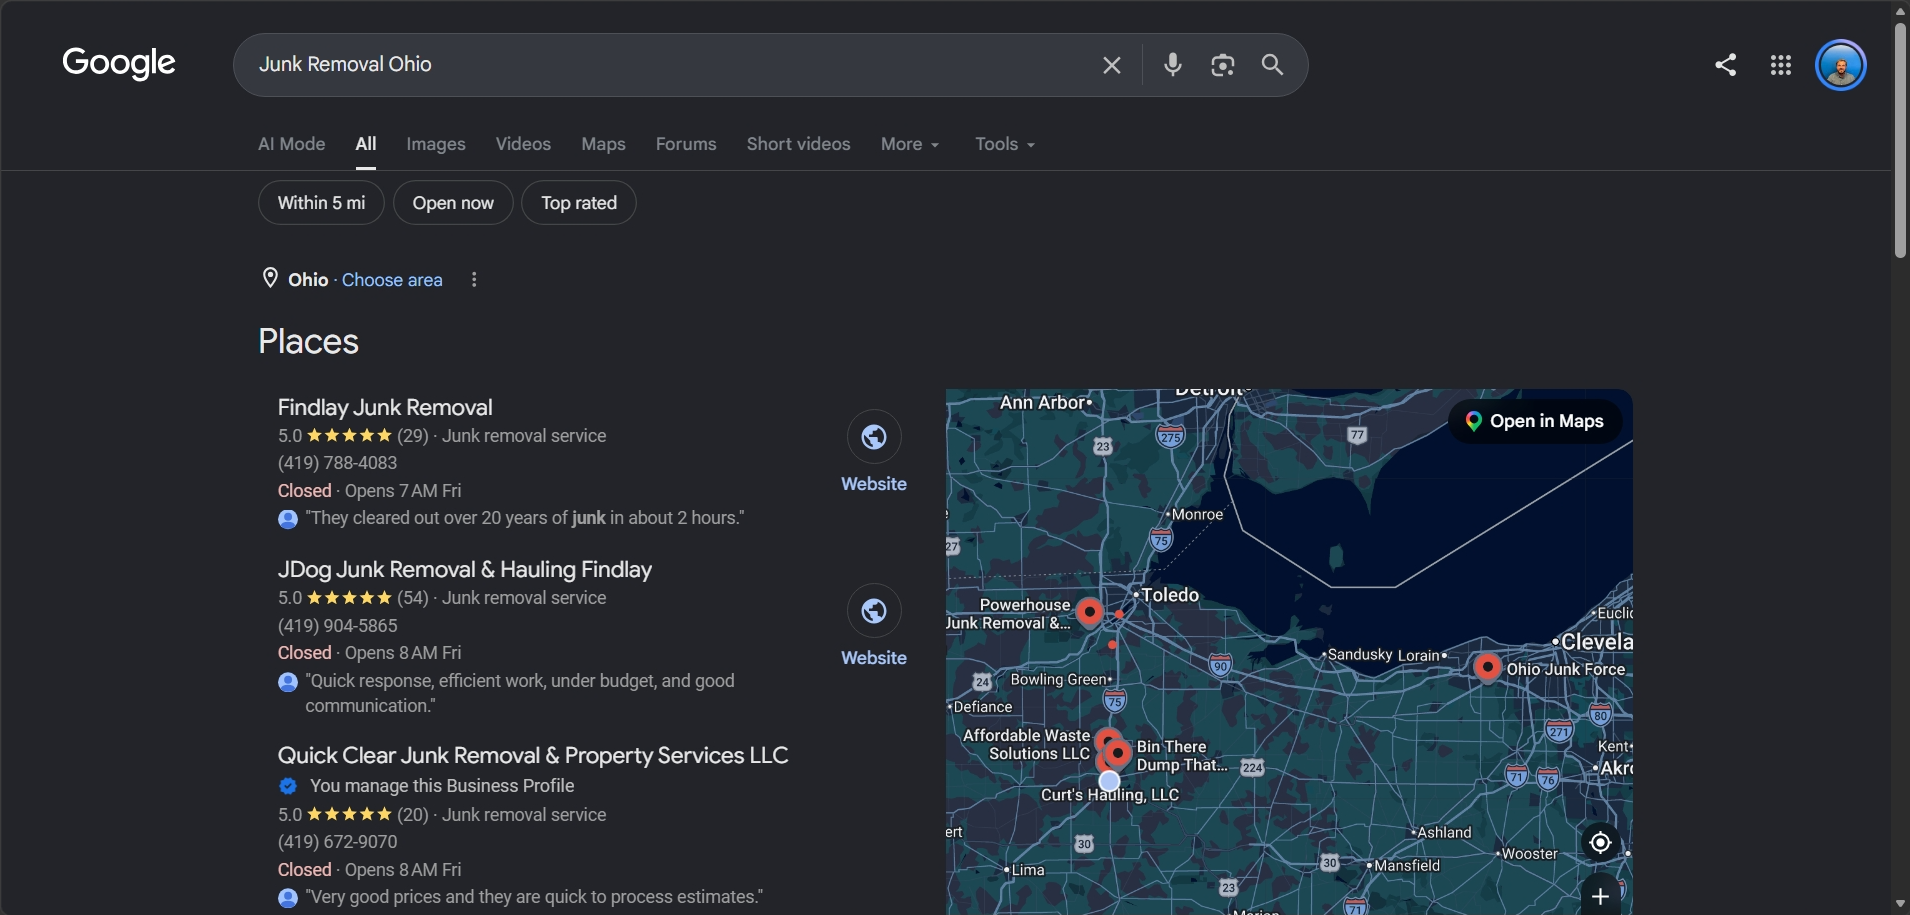Switch to the Maps tab
Viewport: 1910px width, 915px height.
coord(603,144)
